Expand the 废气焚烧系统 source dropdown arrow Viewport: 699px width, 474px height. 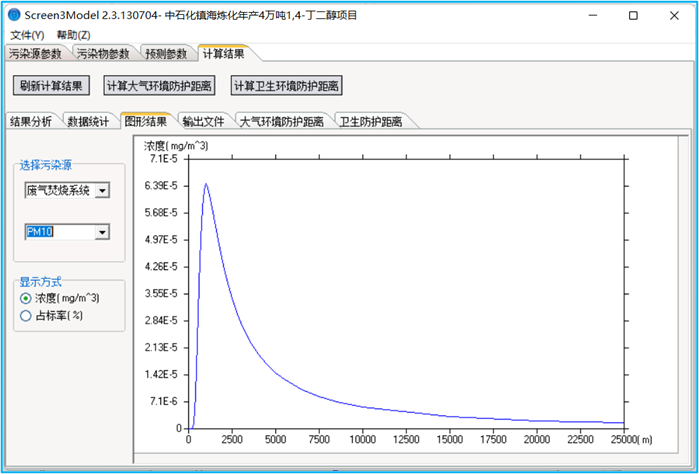point(102,191)
